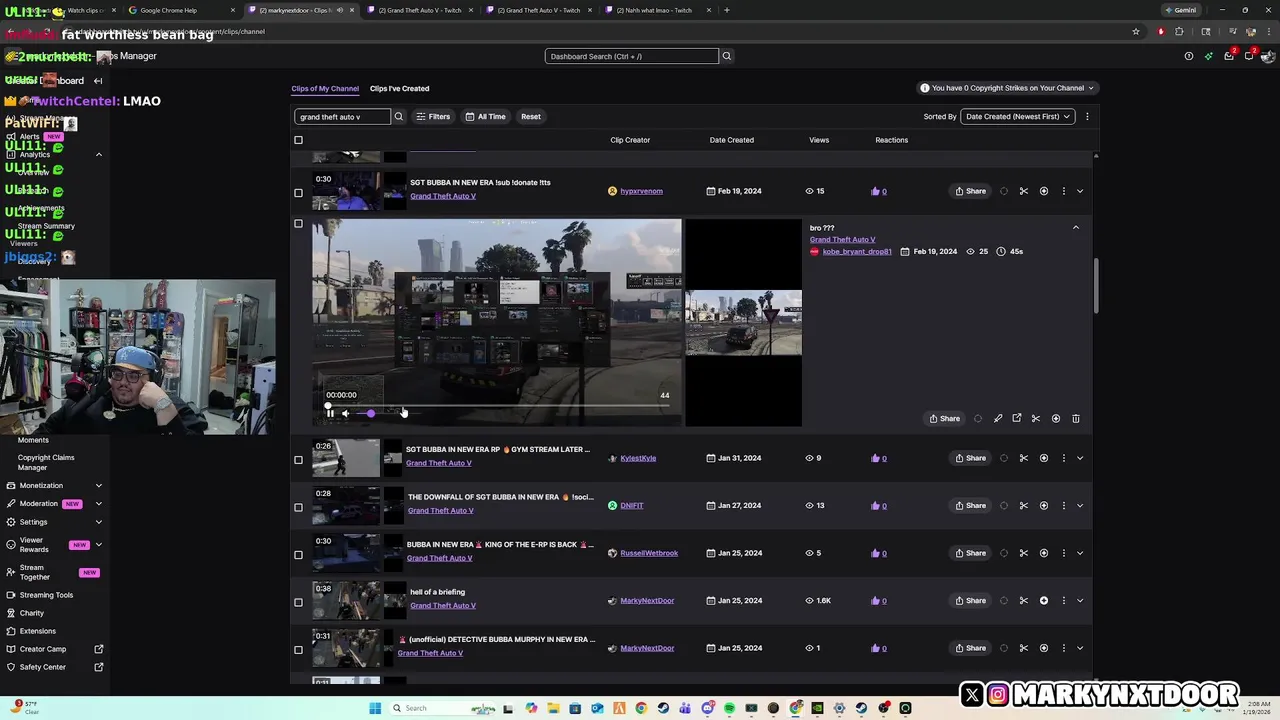The height and width of the screenshot is (720, 1280).
Task: Tick the select-all clips header checkbox
Action: 298,140
